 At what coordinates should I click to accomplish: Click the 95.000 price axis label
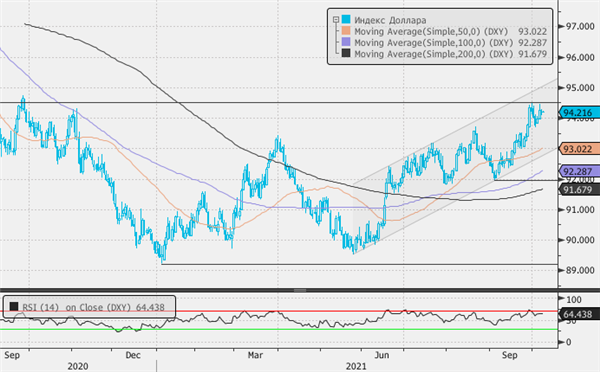point(580,88)
